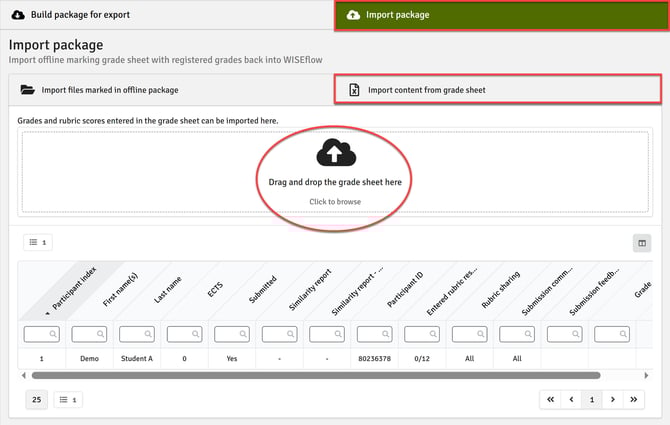
Task: Click the spreadsheet icon for grade sheet import
Action: pyautogui.click(x=354, y=90)
